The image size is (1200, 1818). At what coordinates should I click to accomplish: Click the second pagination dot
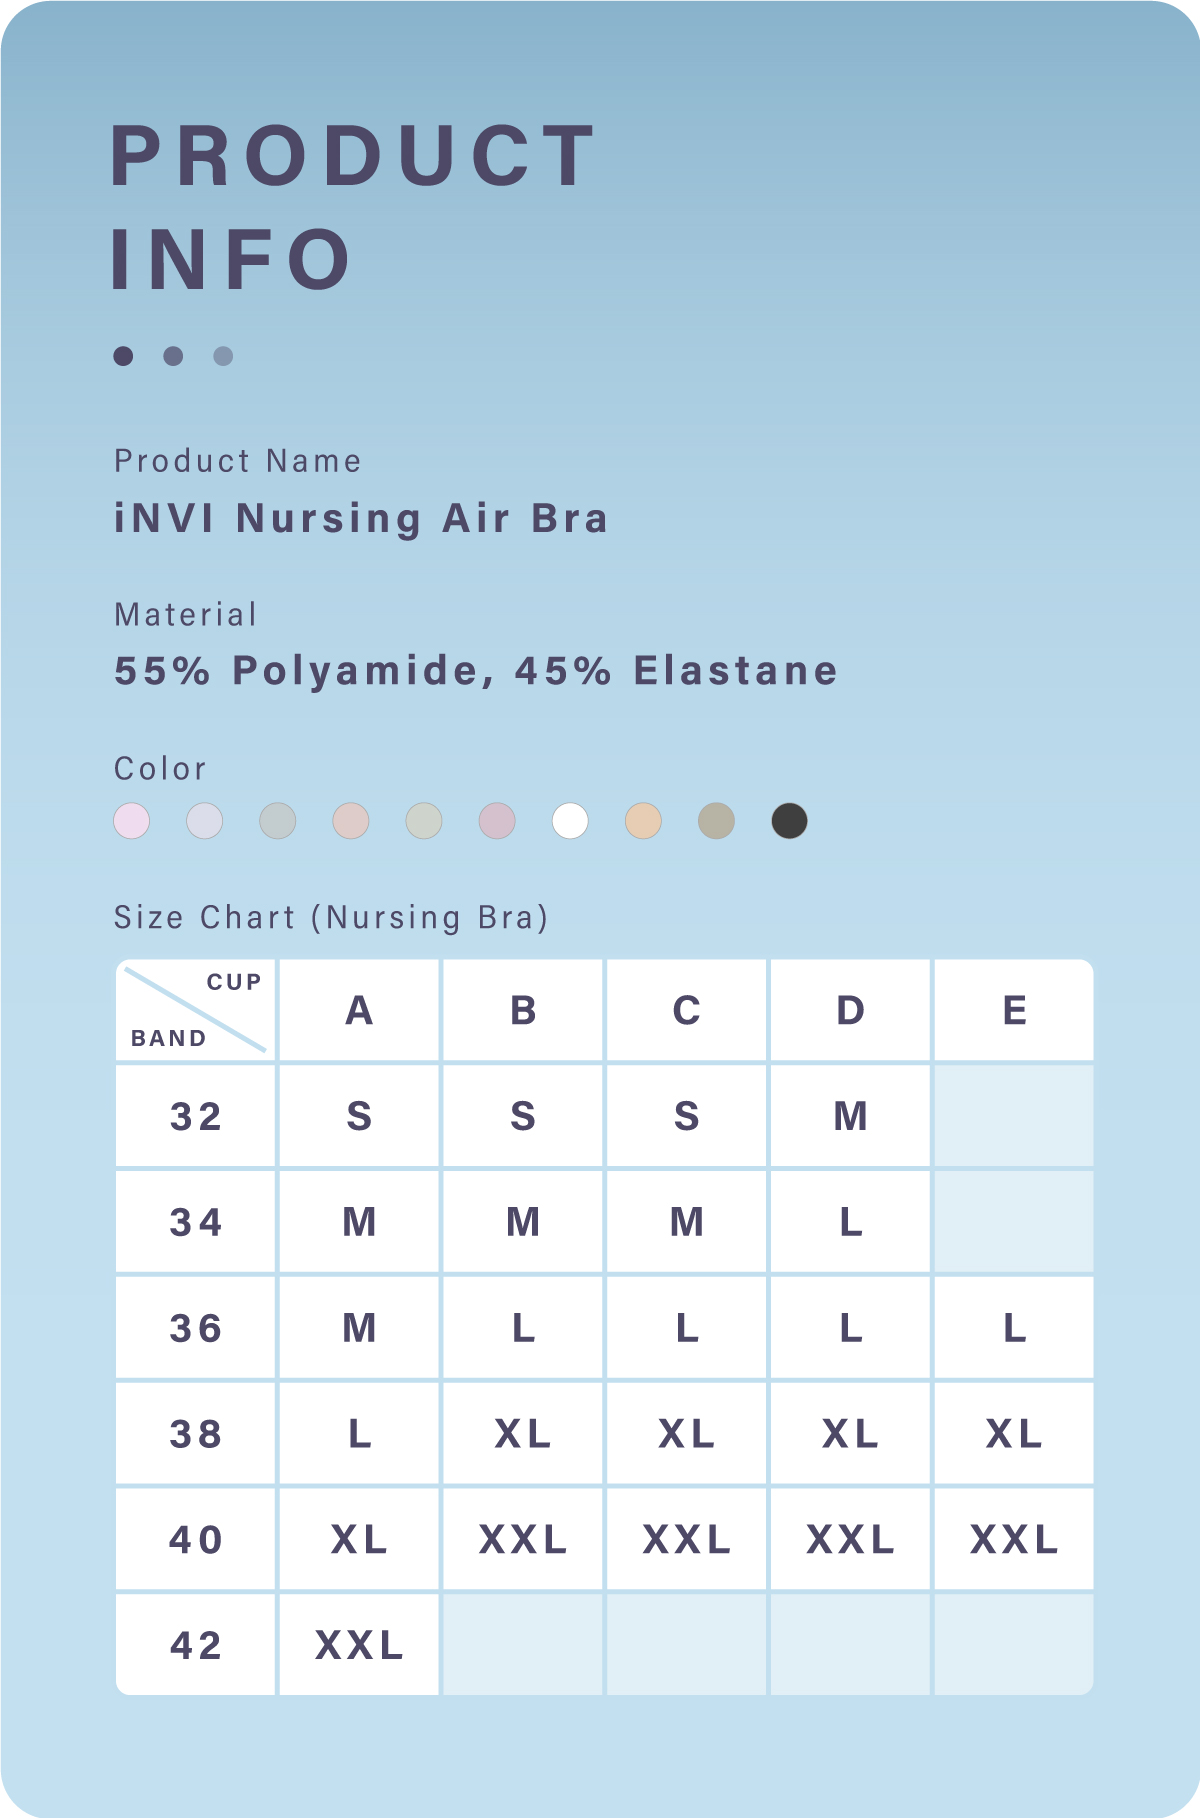pyautogui.click(x=173, y=356)
